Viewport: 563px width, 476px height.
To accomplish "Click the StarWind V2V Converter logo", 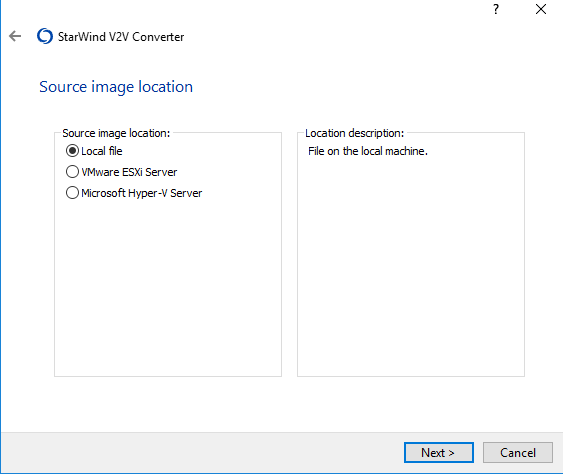I will point(45,36).
